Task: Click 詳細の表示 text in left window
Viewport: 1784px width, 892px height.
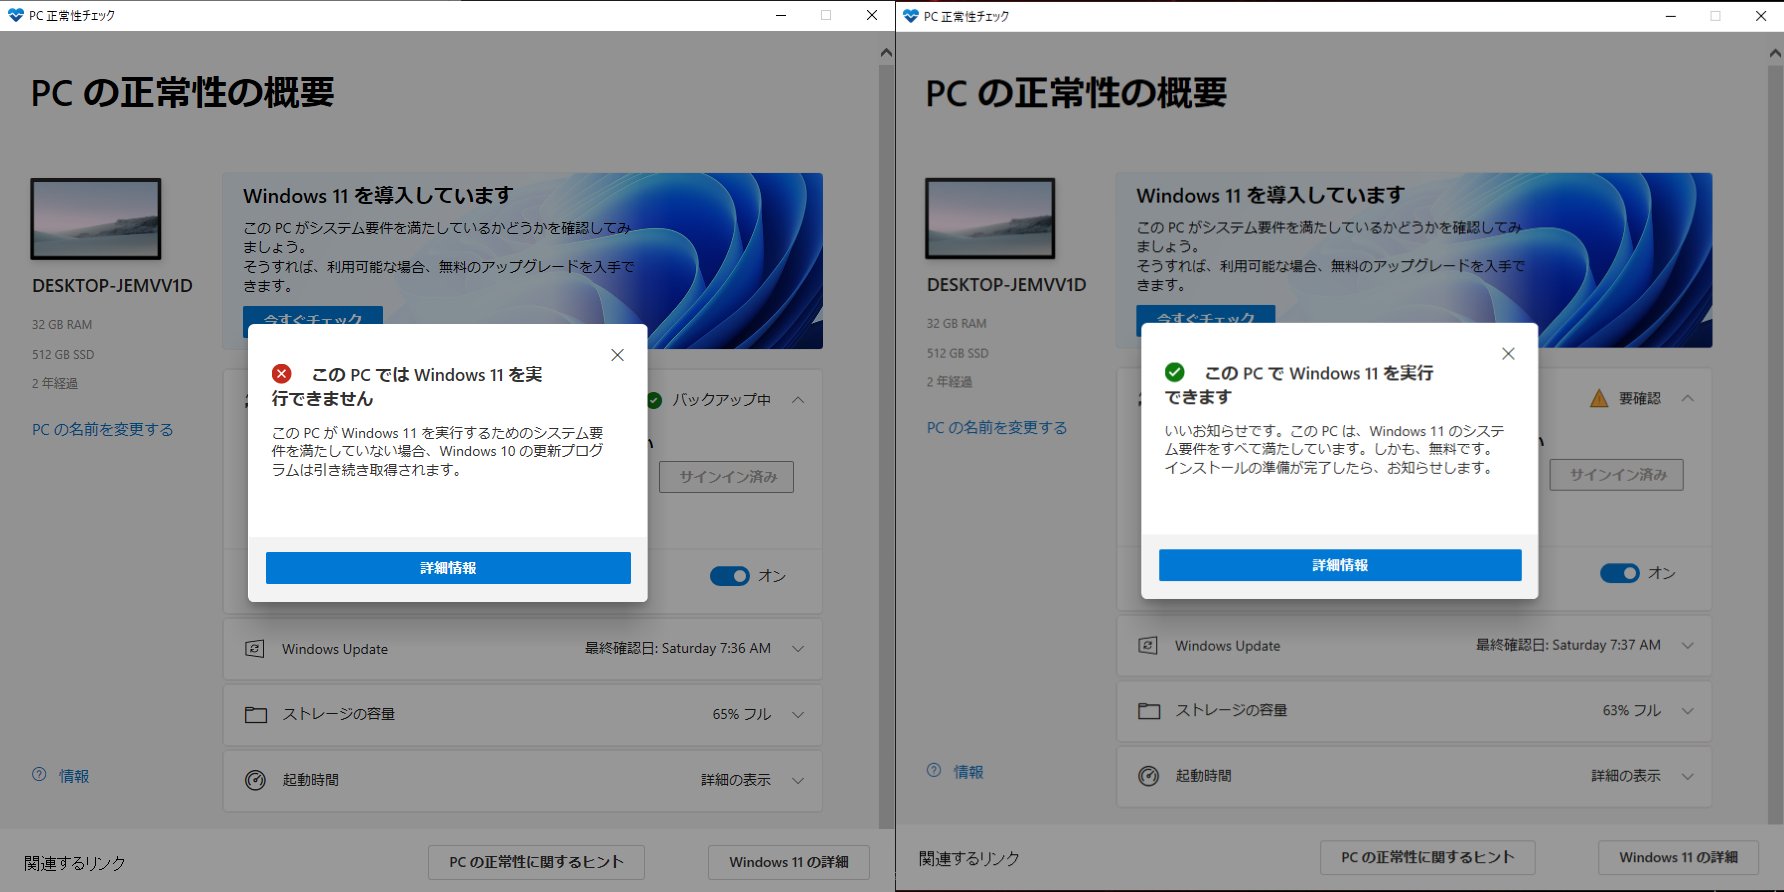Action: 736,780
